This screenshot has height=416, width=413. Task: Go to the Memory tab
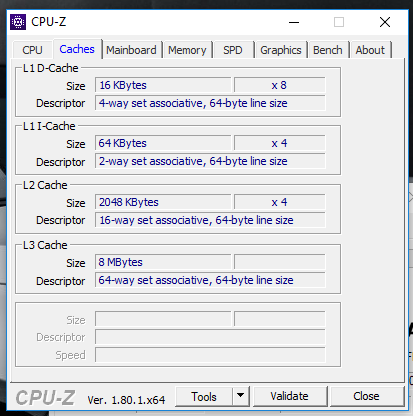tap(187, 50)
